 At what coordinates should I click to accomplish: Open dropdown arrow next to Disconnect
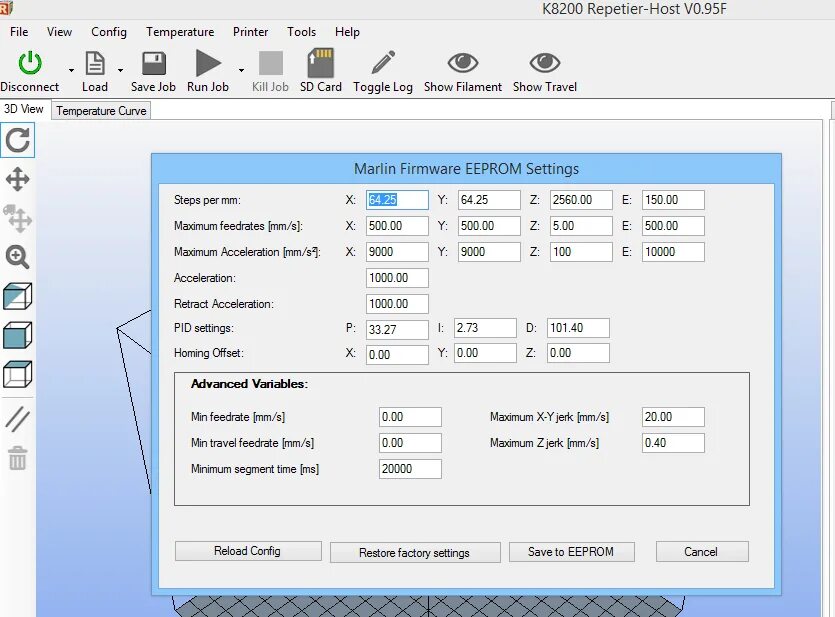(71, 70)
